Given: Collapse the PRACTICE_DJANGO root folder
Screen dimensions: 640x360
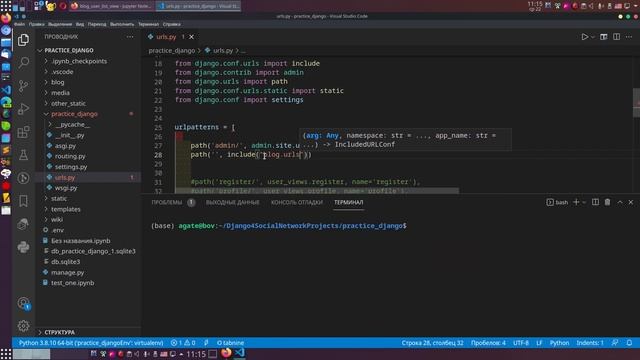Looking at the screenshot, I should [69, 50].
